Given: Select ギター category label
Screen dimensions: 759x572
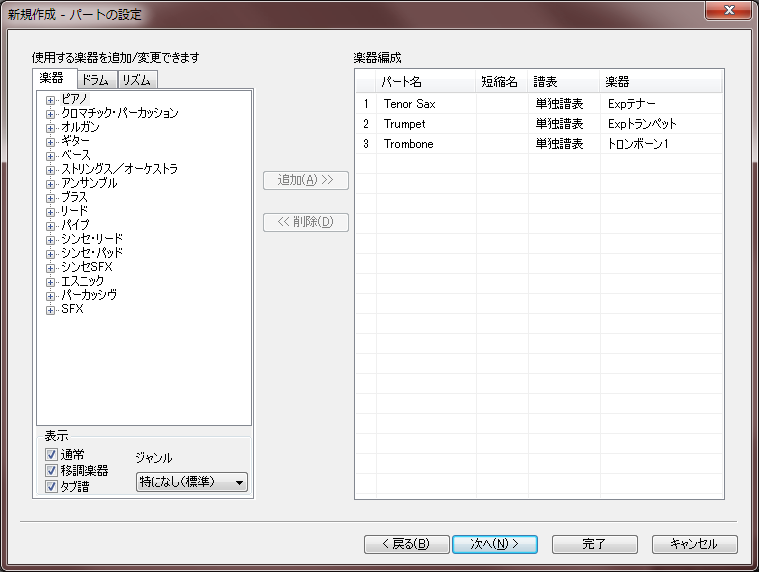Looking at the screenshot, I should (76, 141).
